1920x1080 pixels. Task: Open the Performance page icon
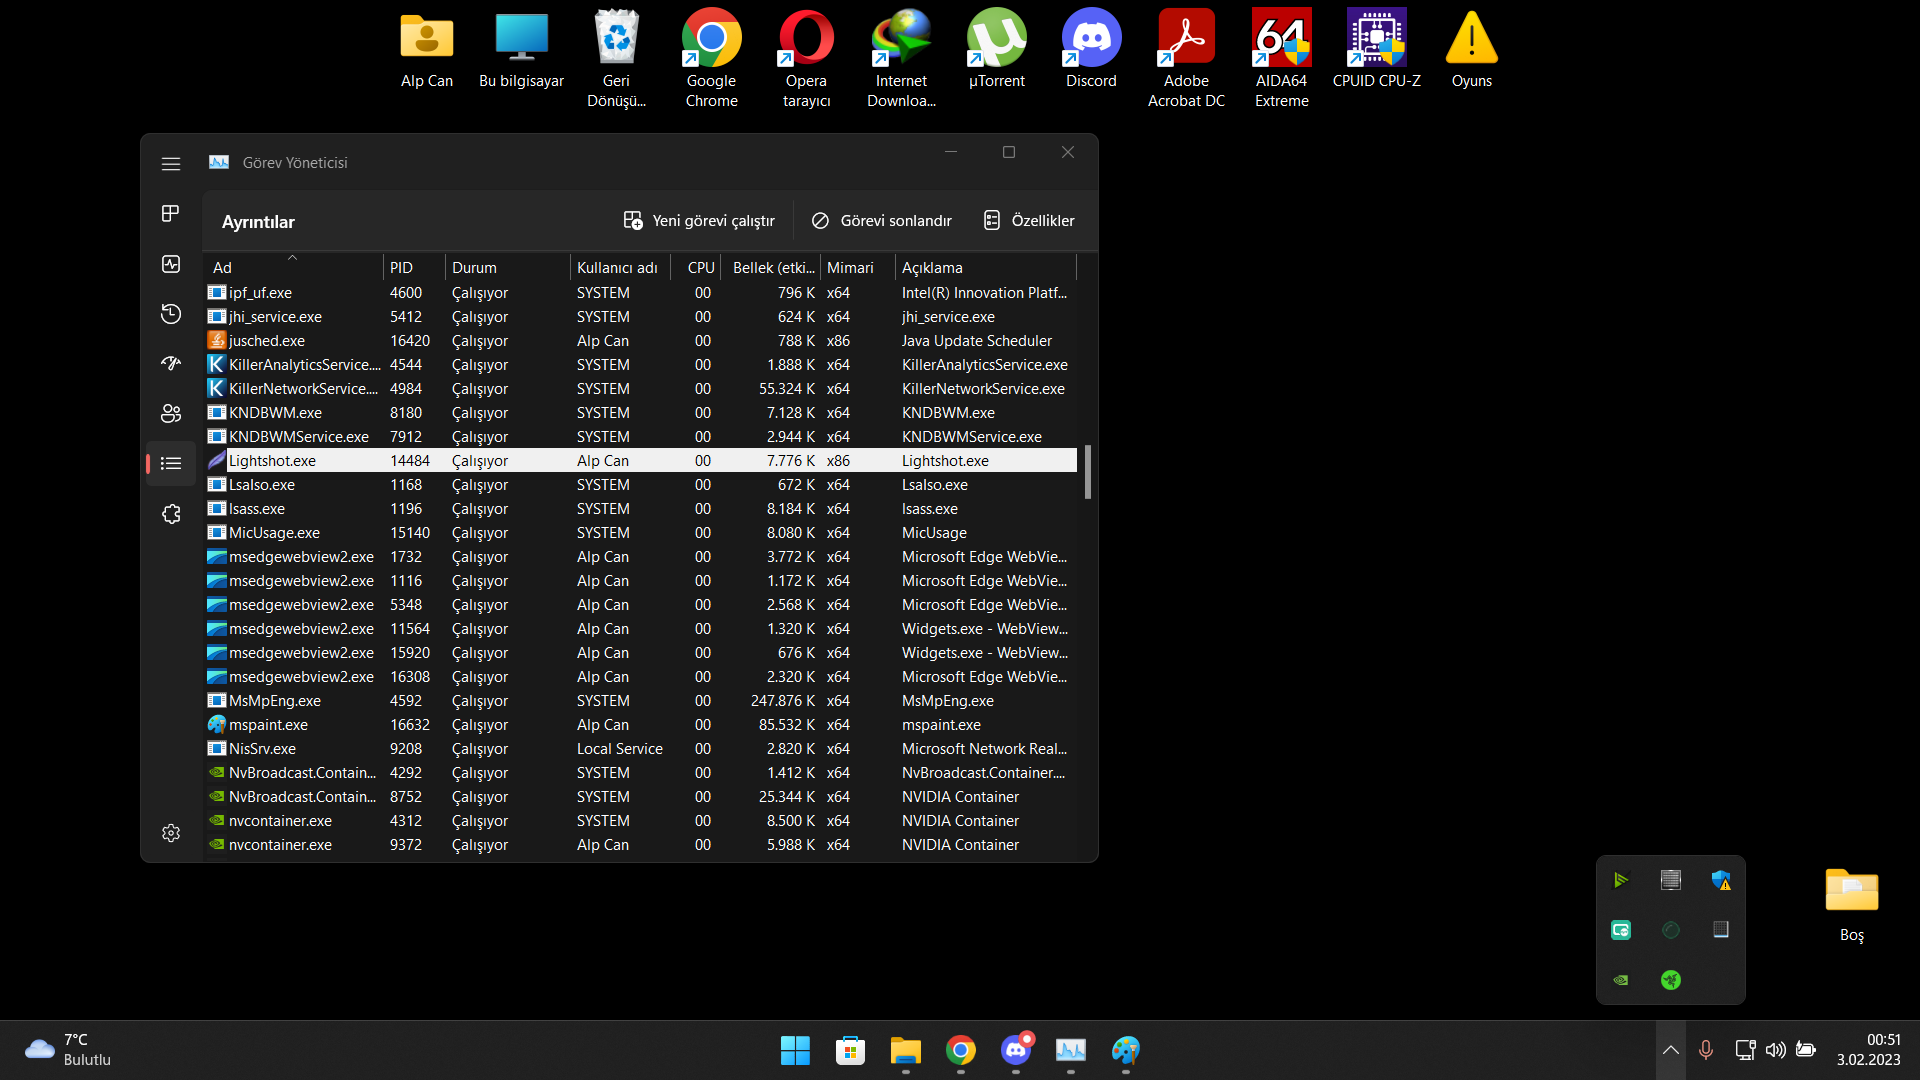(170, 264)
